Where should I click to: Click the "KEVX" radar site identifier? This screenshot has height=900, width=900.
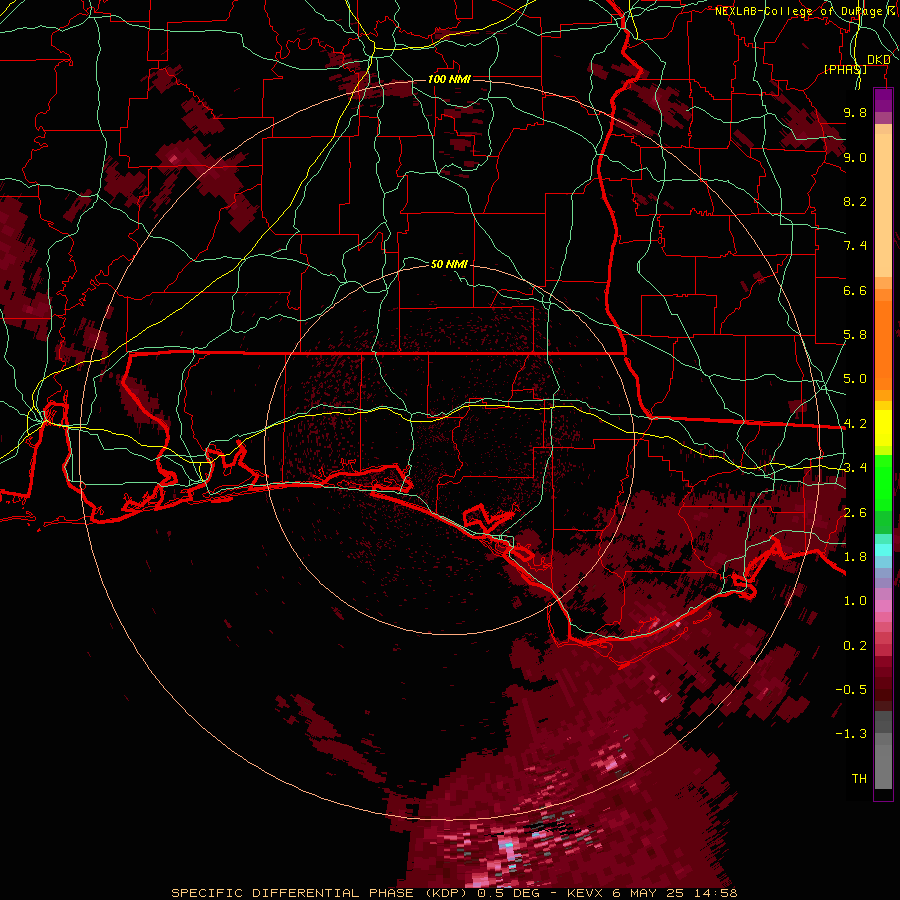(583, 893)
